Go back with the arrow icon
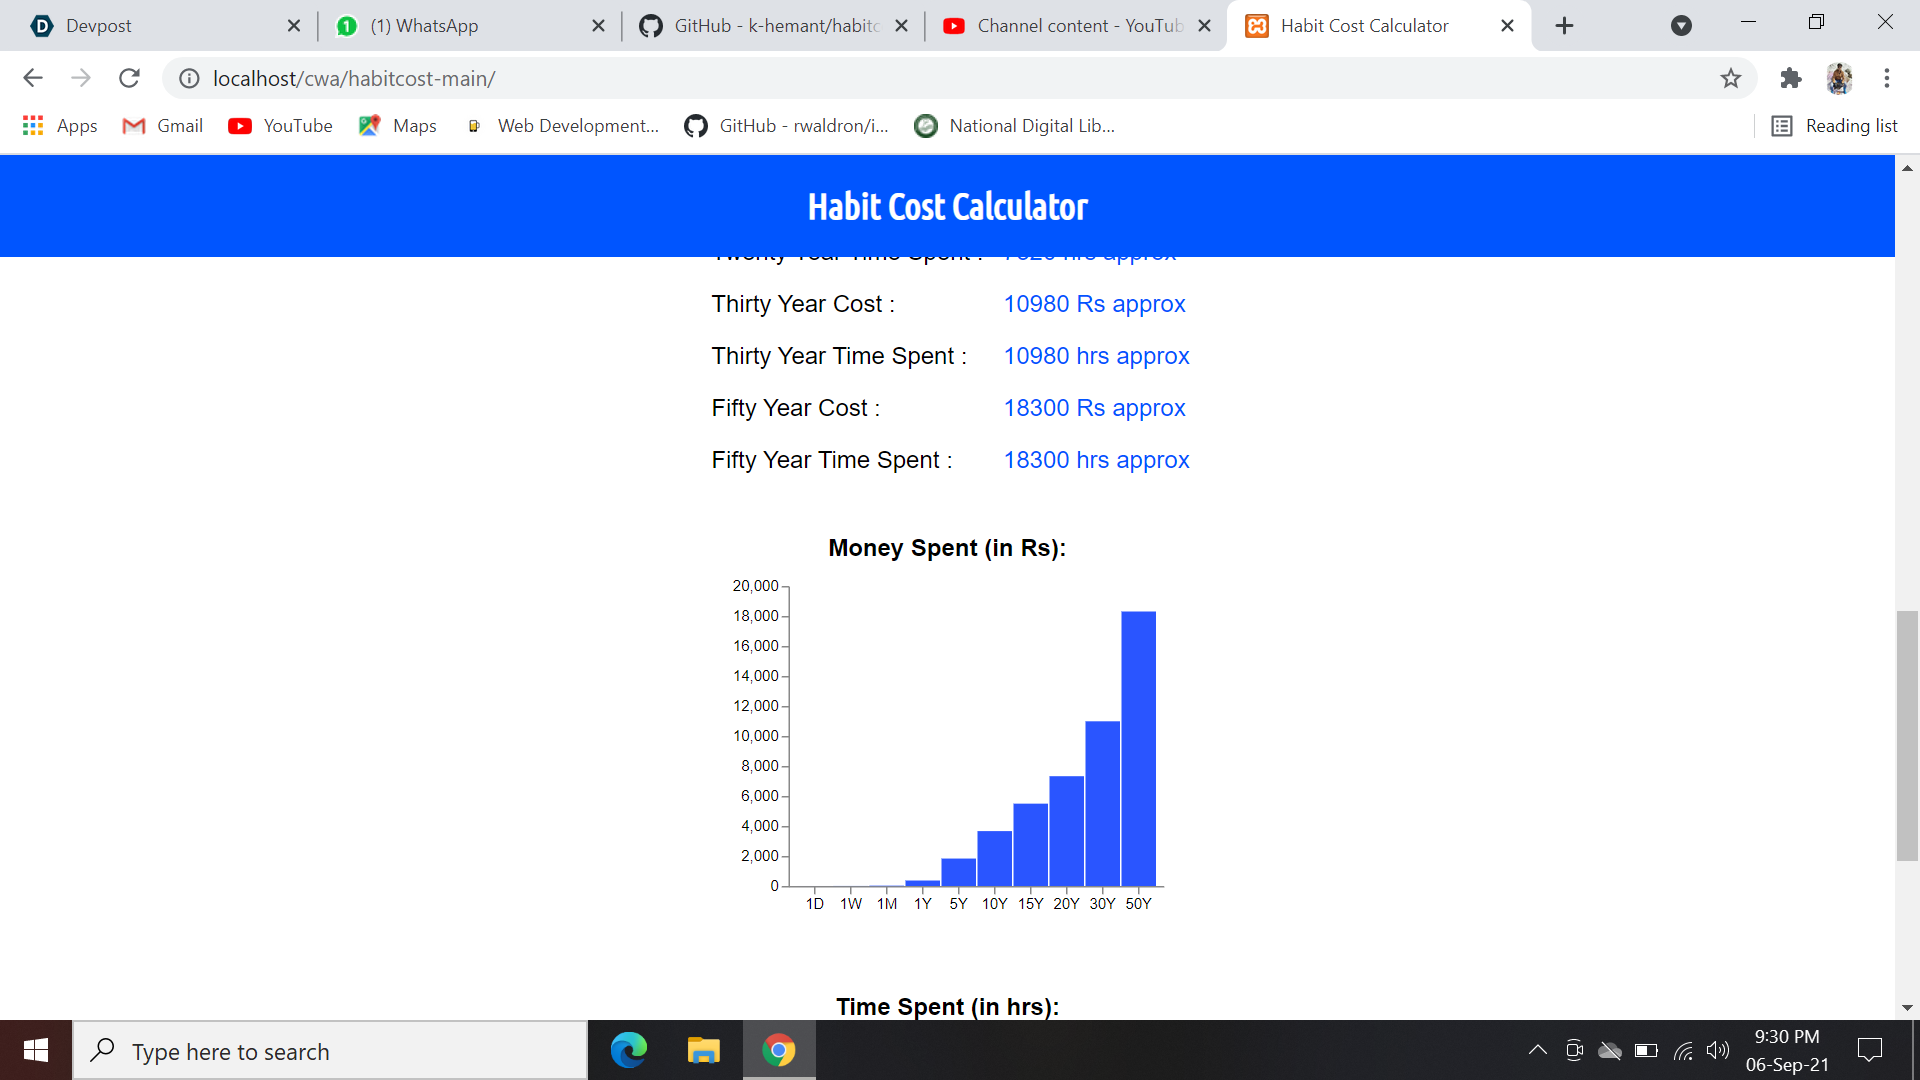The image size is (1920, 1080). (33, 78)
